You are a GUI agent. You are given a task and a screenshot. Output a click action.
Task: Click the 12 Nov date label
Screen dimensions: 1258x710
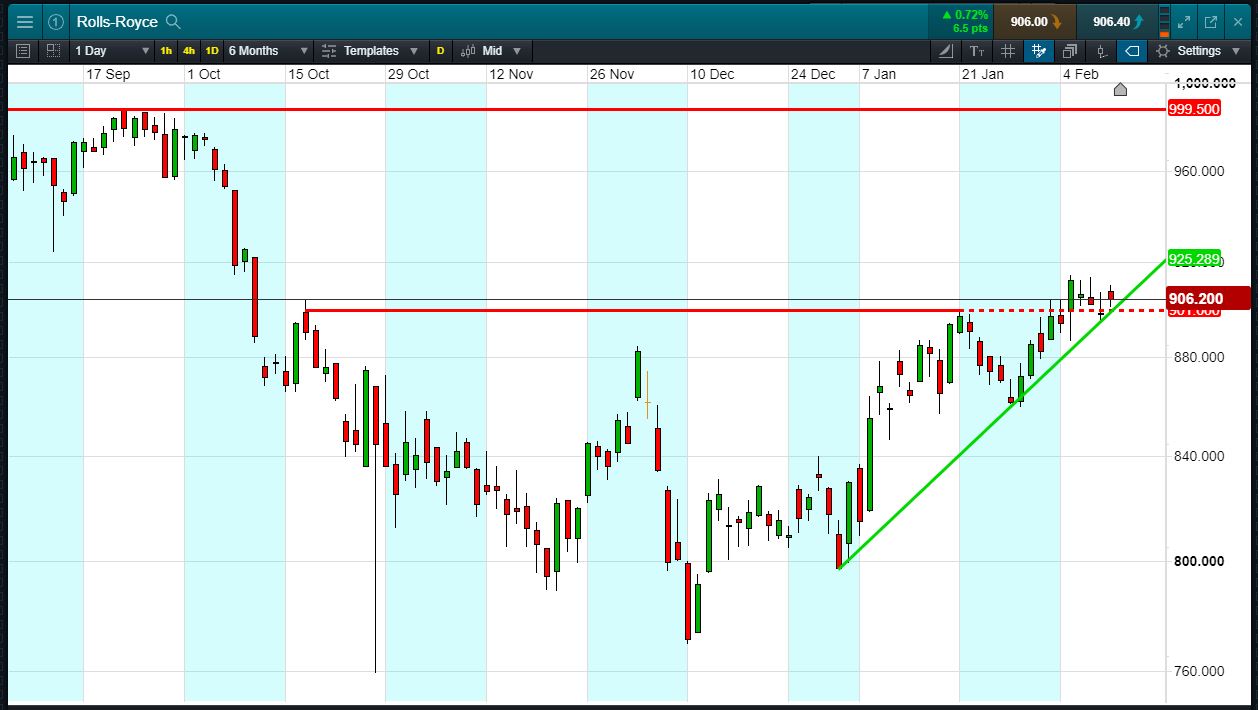[511, 74]
